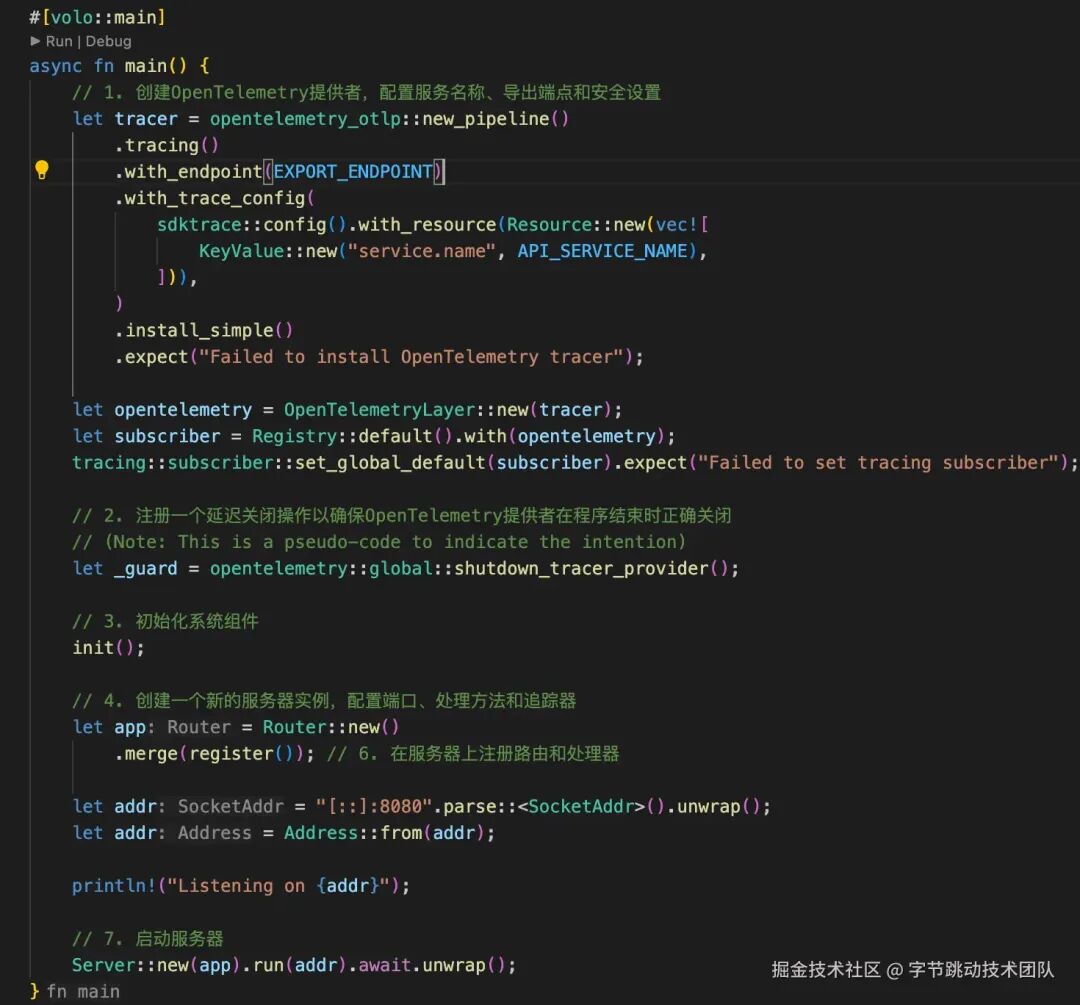This screenshot has height=1005, width=1080.
Task: Click the Server type name
Action: [104, 965]
